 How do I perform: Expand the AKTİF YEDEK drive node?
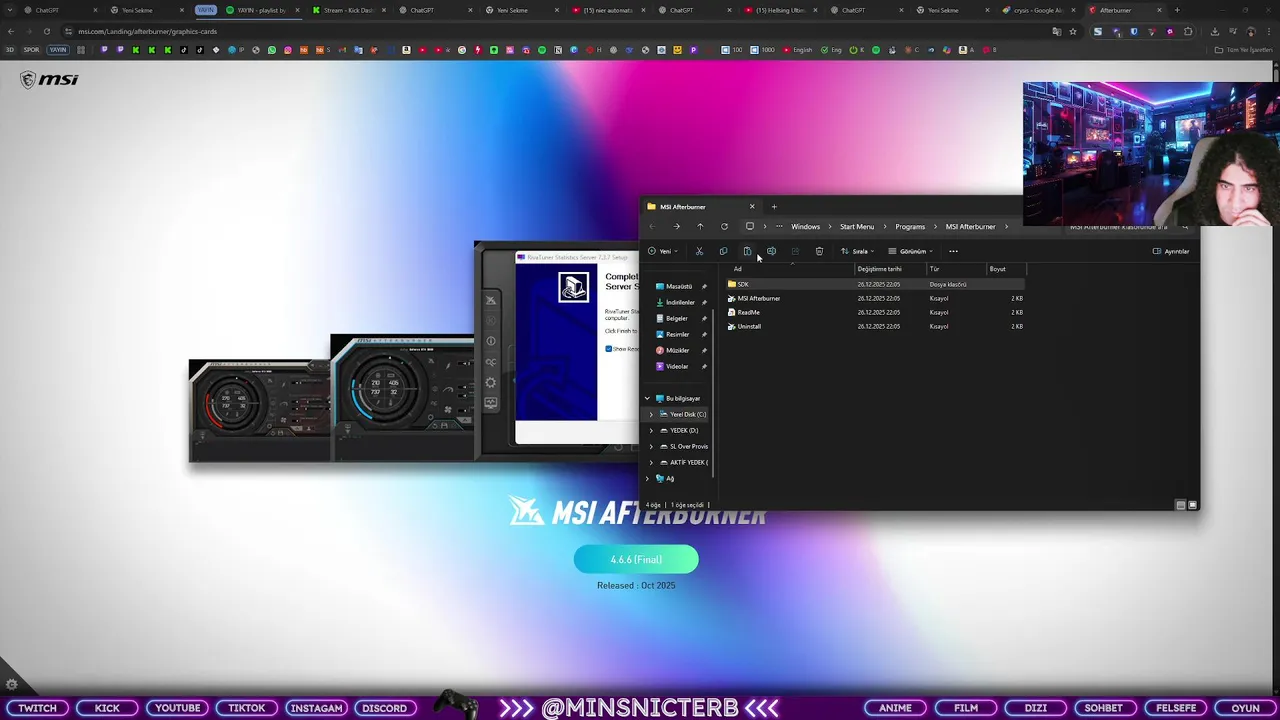coord(651,462)
